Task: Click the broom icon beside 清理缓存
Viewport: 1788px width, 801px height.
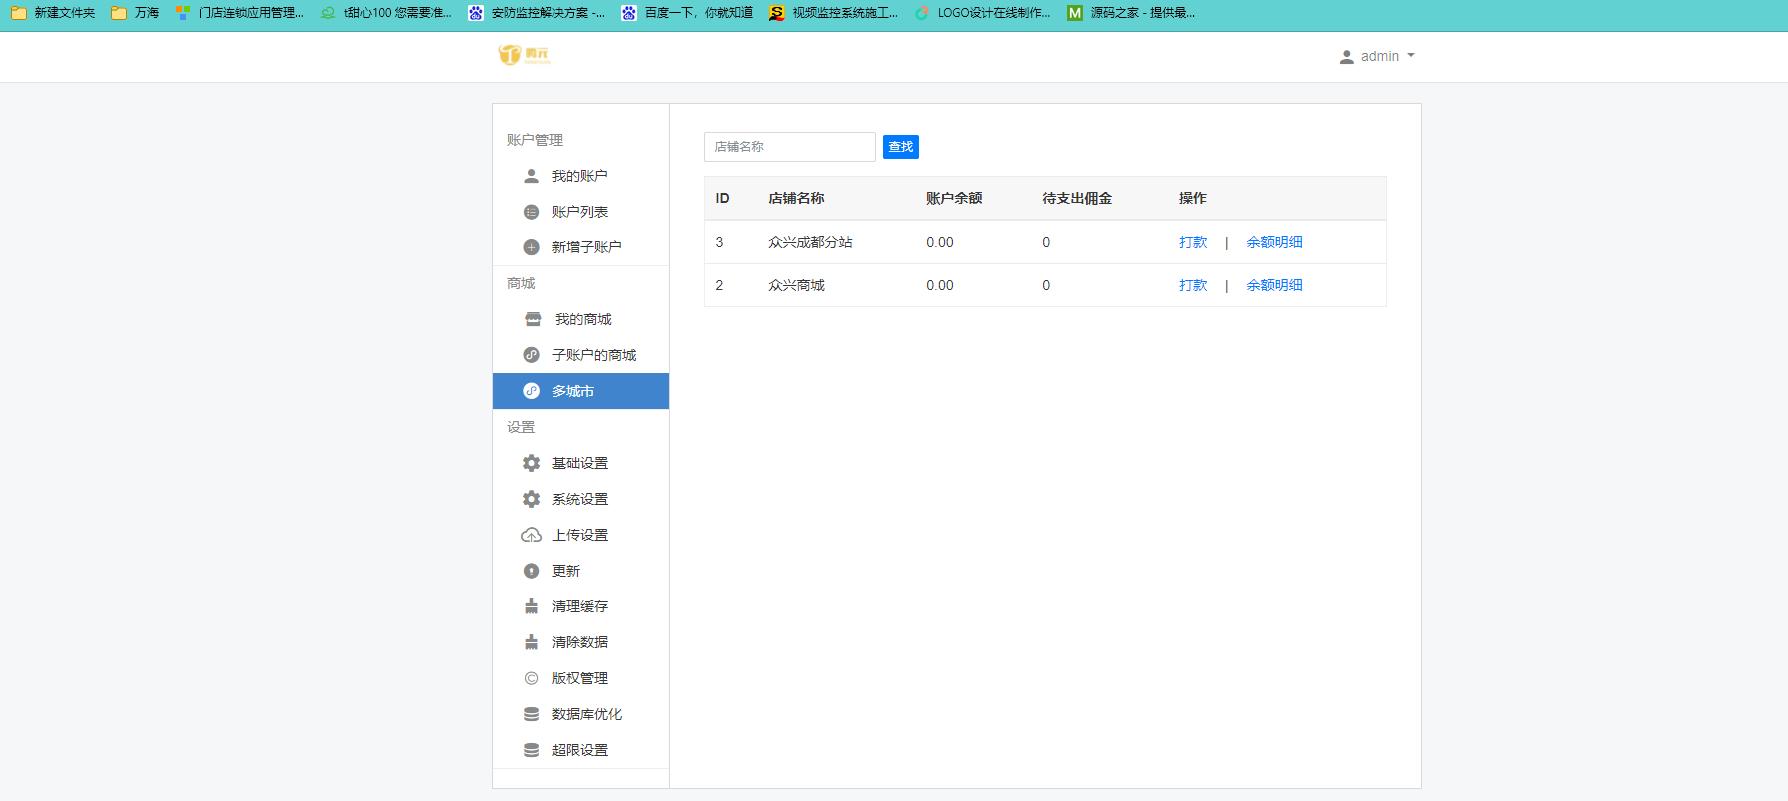Action: (531, 606)
